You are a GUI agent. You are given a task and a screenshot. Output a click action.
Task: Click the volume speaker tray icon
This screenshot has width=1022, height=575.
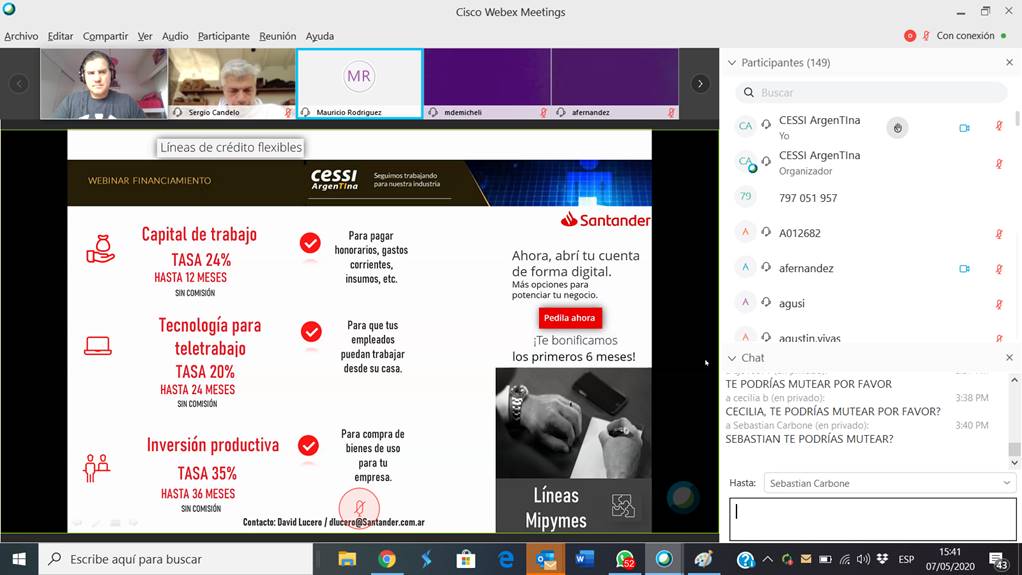click(x=864, y=559)
